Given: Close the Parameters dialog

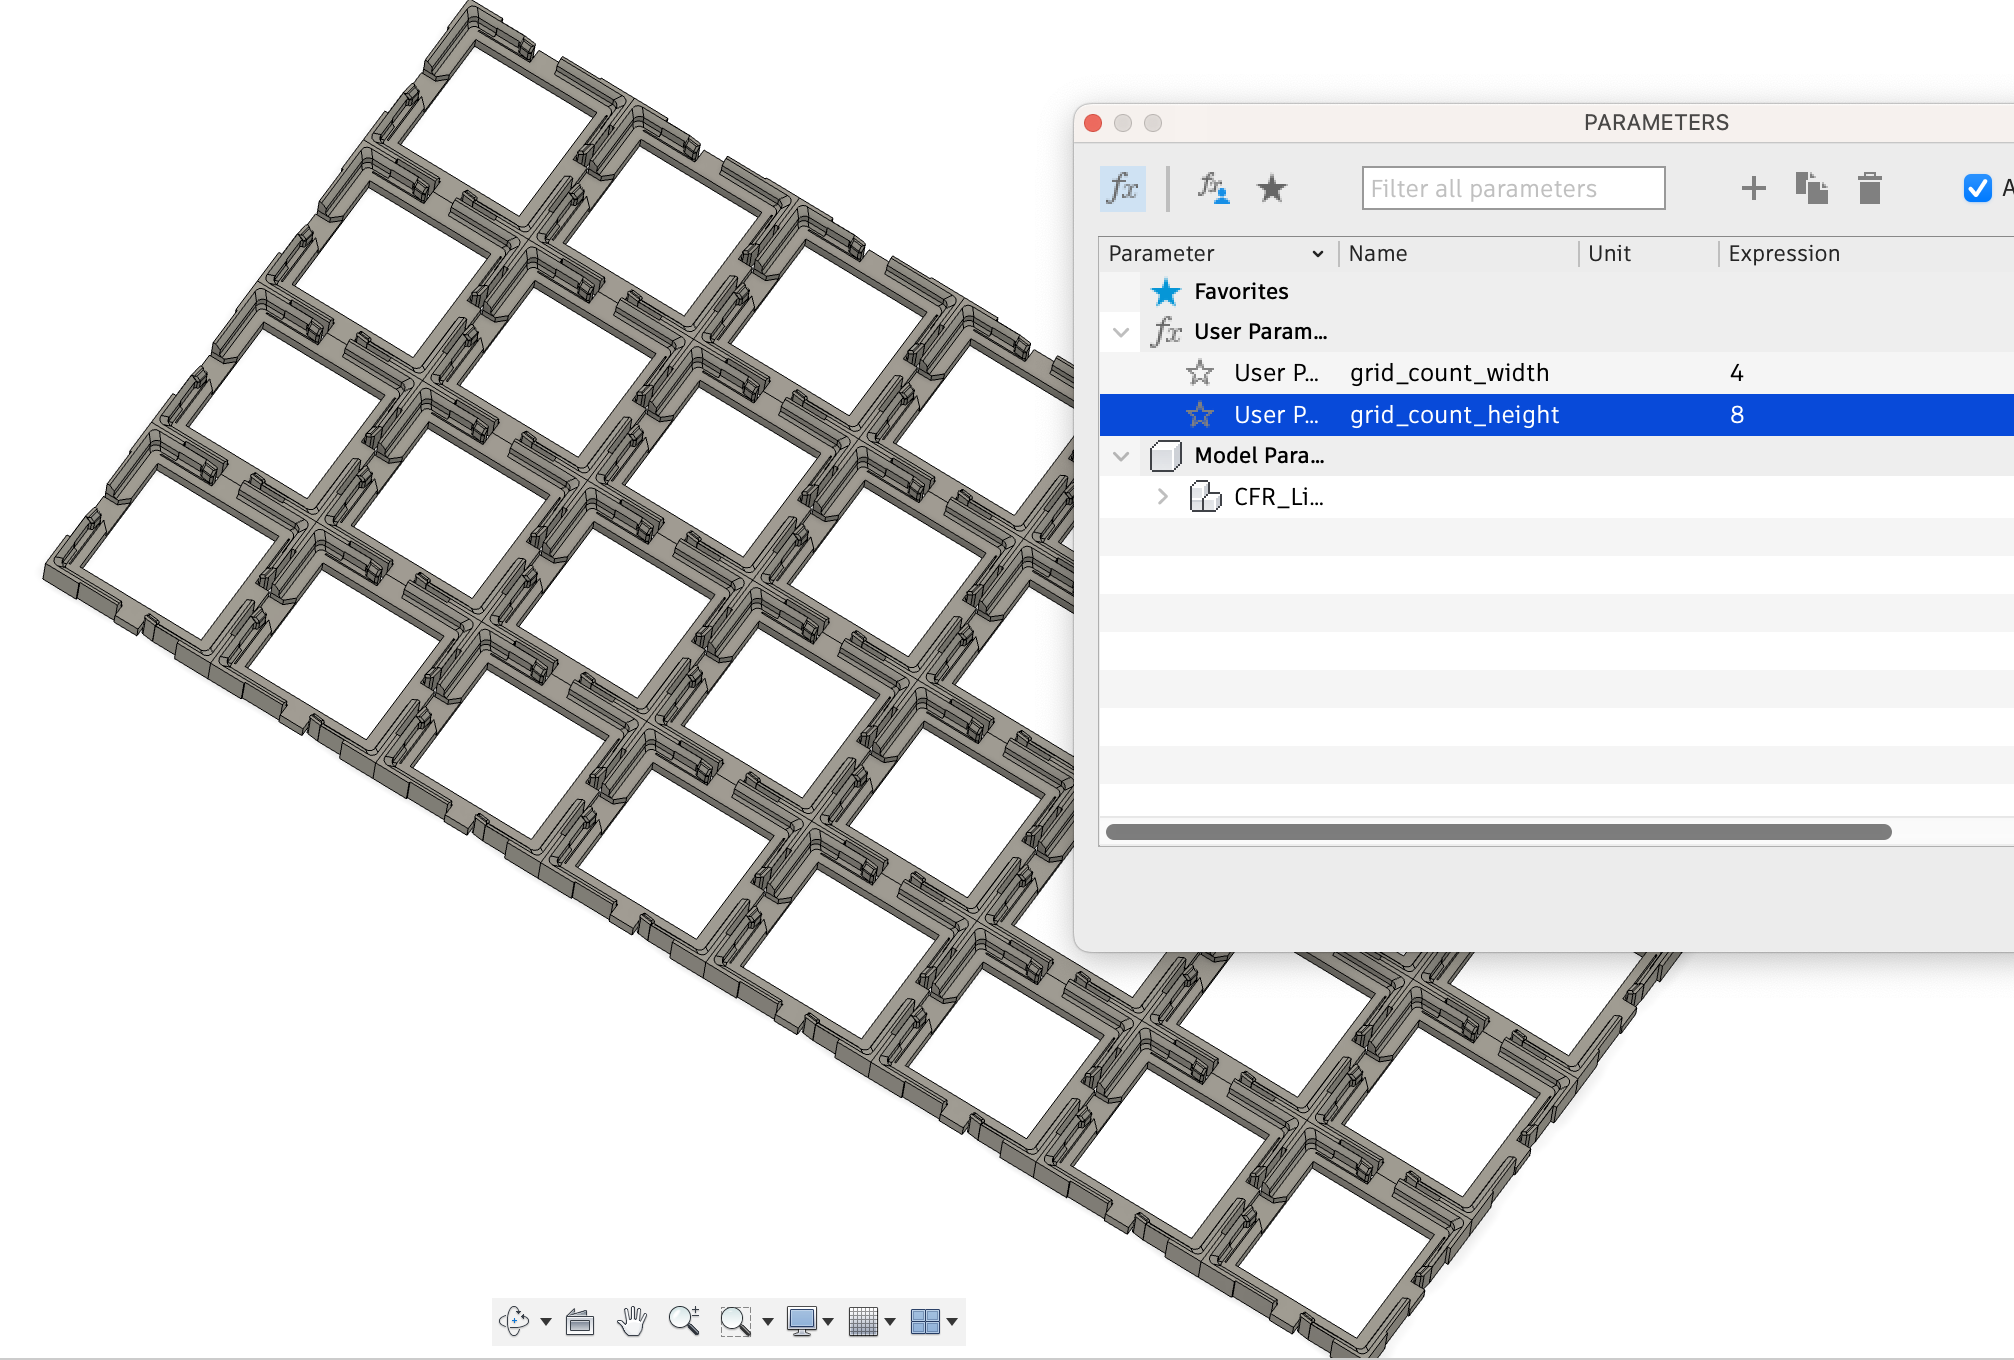Looking at the screenshot, I should click(x=1093, y=122).
